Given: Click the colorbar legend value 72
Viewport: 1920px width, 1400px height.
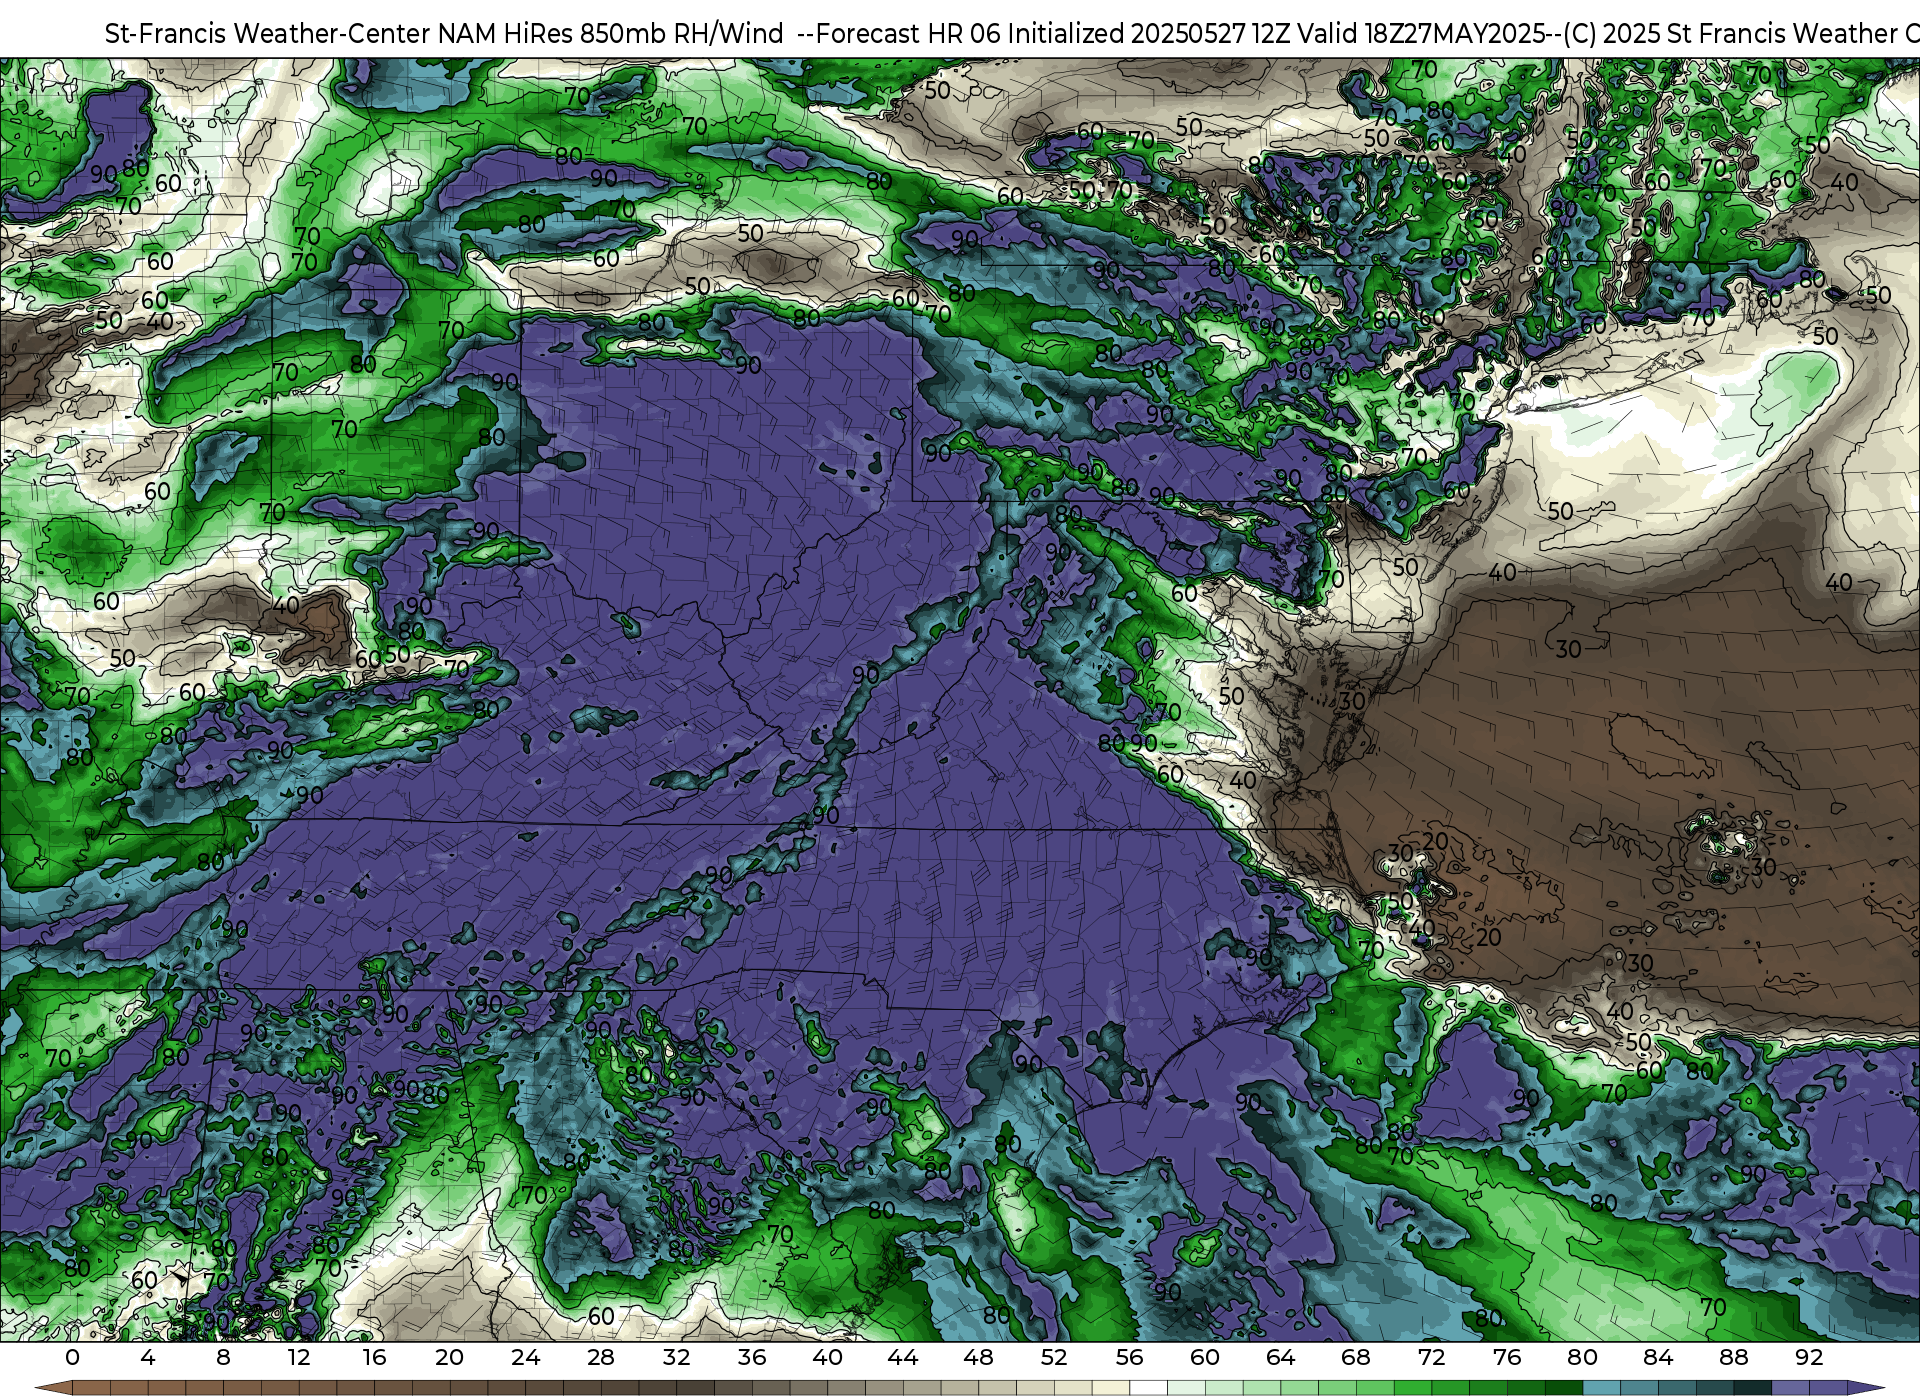Looking at the screenshot, I should 1432,1357.
